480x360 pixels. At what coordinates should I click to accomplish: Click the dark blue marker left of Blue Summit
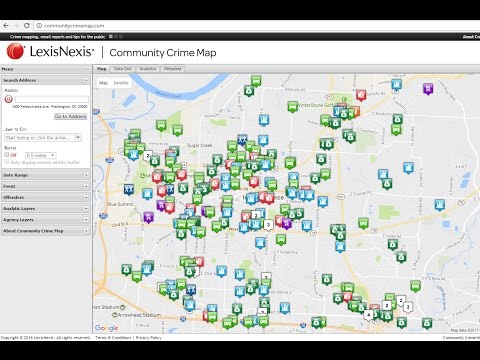click(x=129, y=189)
